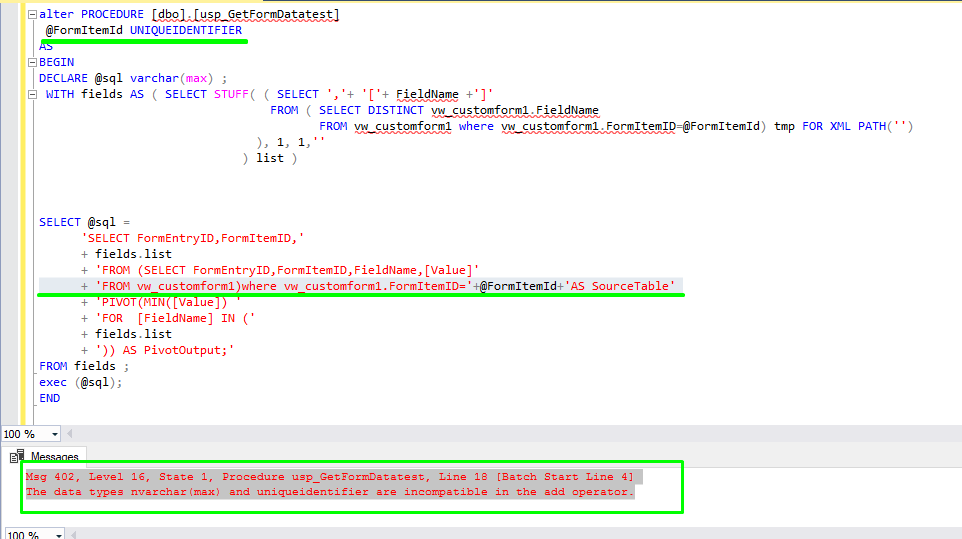Click the Messages tab icon
Image resolution: width=962 pixels, height=539 pixels.
coord(17,456)
